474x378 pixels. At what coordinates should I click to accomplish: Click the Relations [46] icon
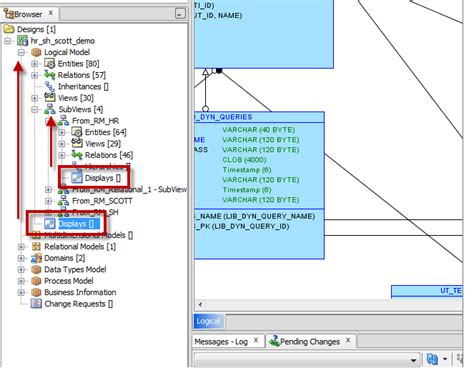(x=77, y=155)
